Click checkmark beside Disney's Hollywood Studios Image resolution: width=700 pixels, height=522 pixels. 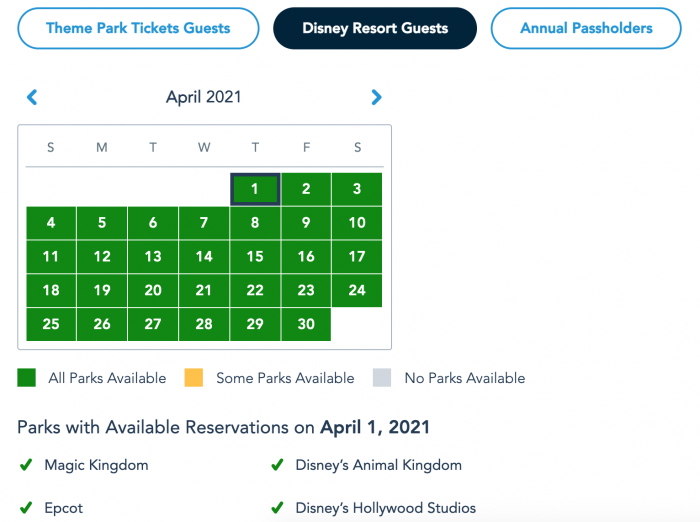277,508
